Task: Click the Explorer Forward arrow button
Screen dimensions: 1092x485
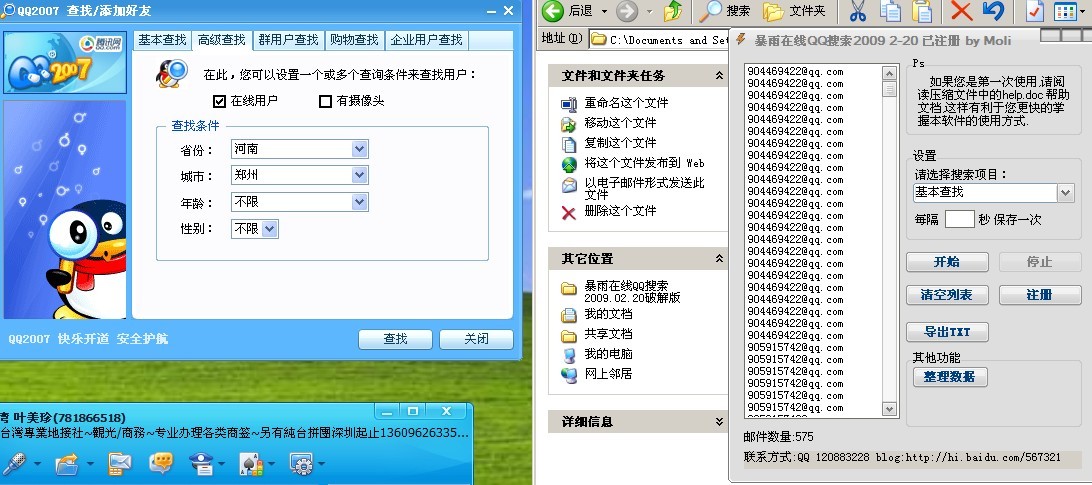Action: pyautogui.click(x=627, y=10)
